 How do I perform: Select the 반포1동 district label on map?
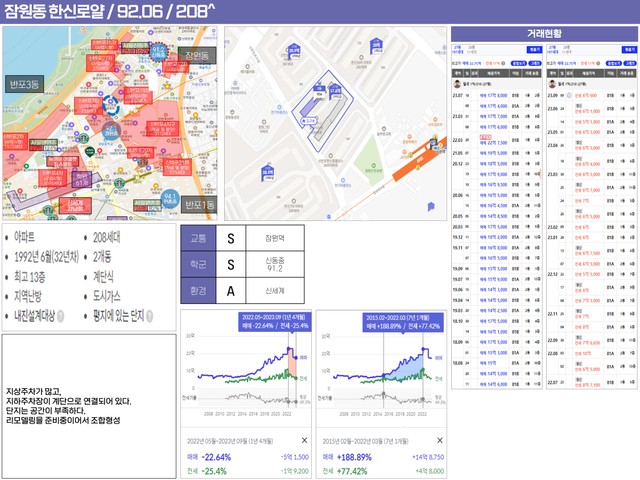click(200, 204)
